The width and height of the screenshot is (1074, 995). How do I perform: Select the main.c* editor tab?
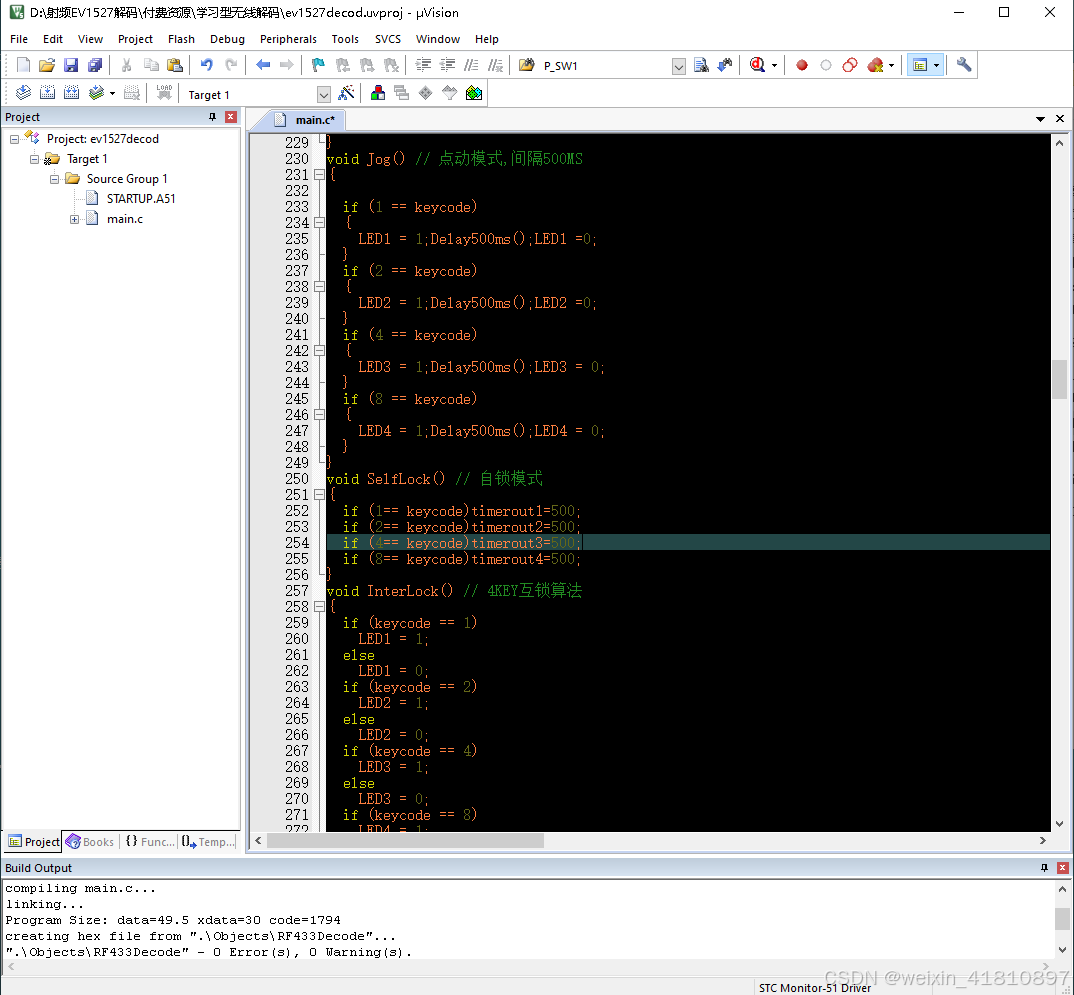[x=305, y=120]
